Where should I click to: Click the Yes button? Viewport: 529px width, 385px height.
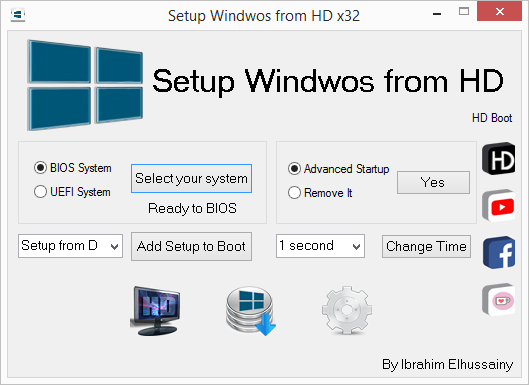pos(433,183)
